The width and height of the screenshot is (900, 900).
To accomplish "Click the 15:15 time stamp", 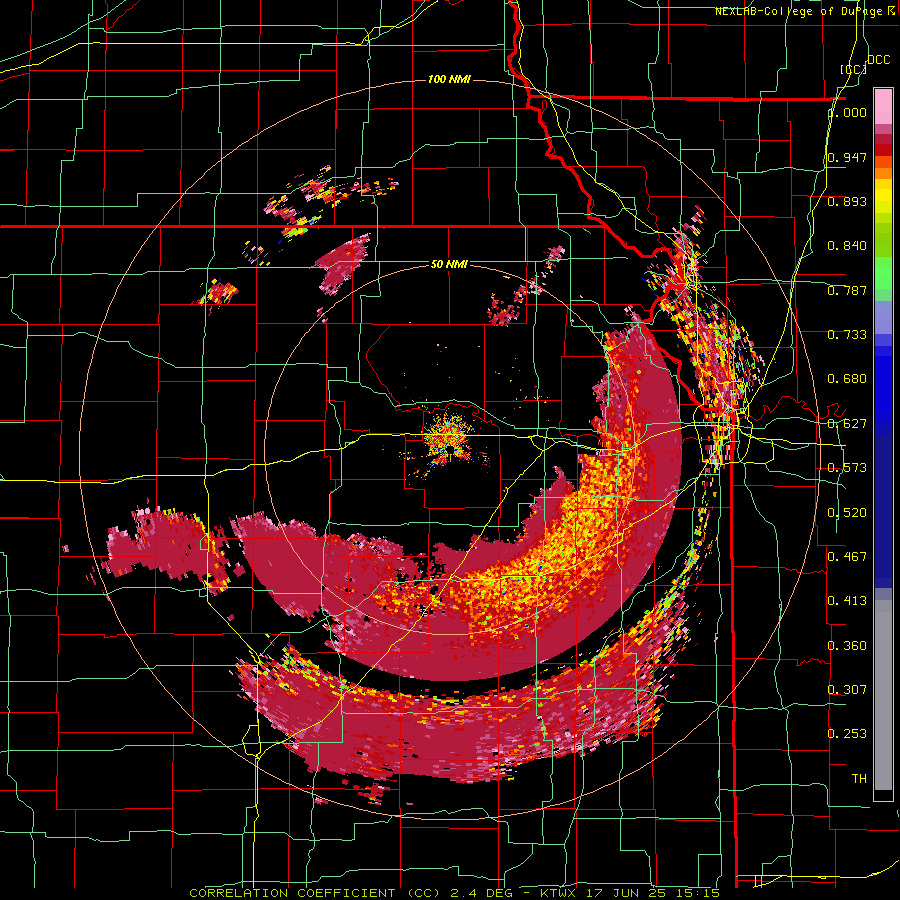I will (x=698, y=893).
